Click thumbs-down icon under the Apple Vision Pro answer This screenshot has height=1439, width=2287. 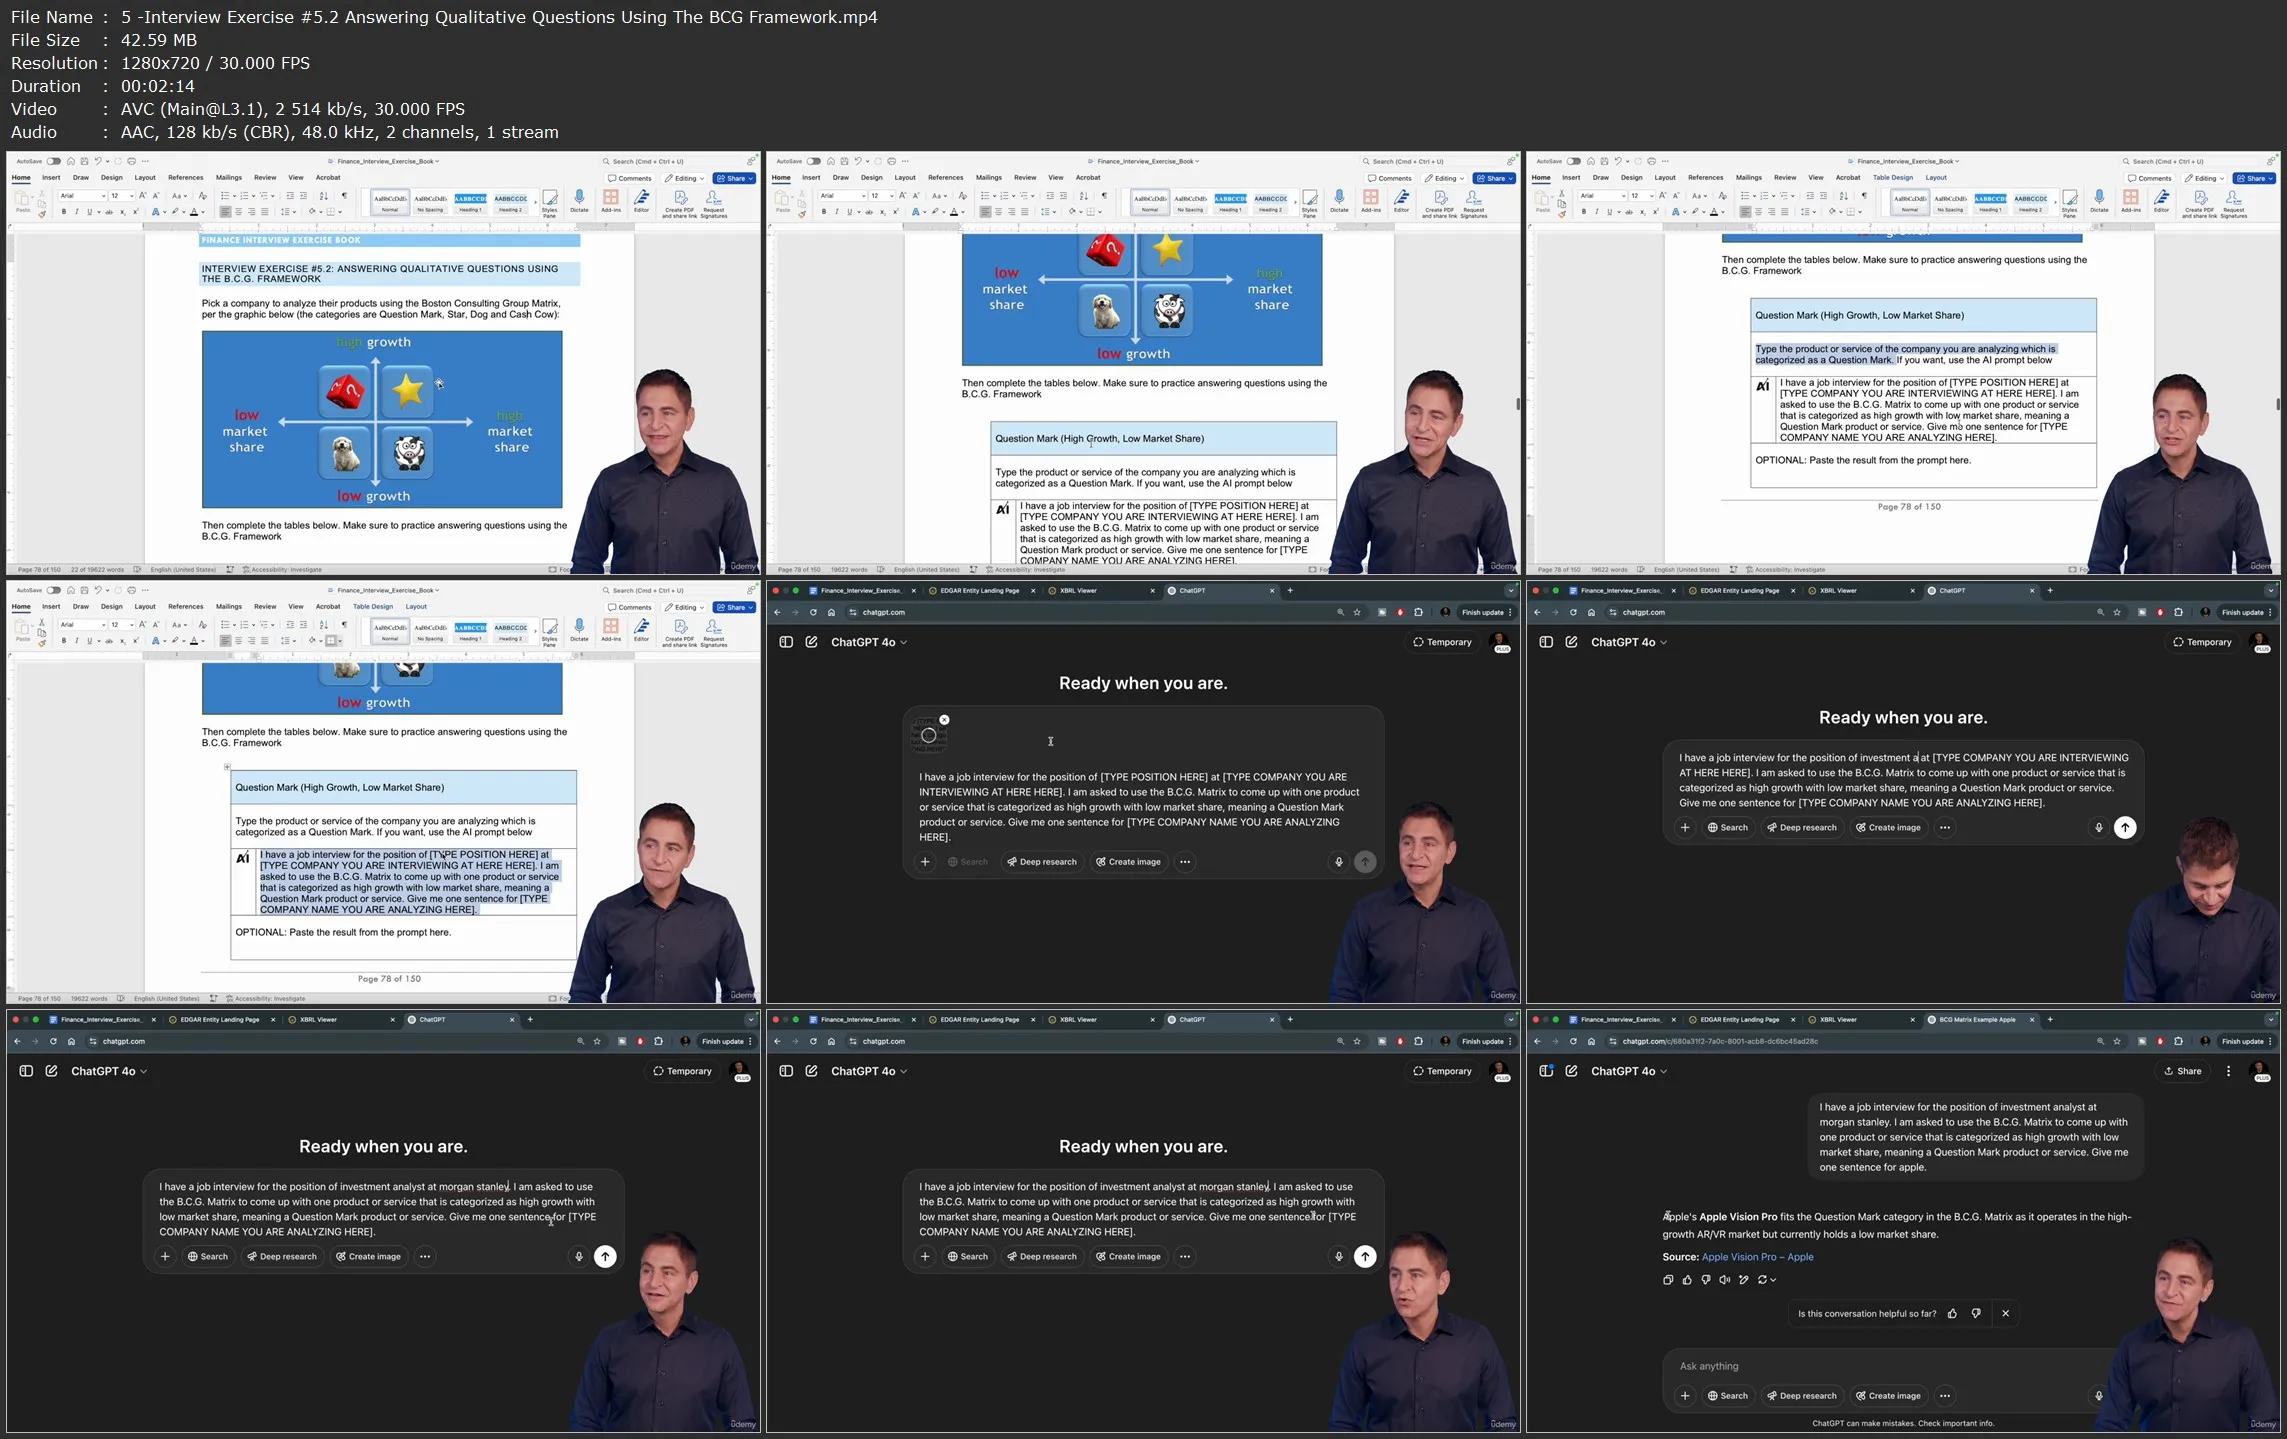tap(1706, 1280)
